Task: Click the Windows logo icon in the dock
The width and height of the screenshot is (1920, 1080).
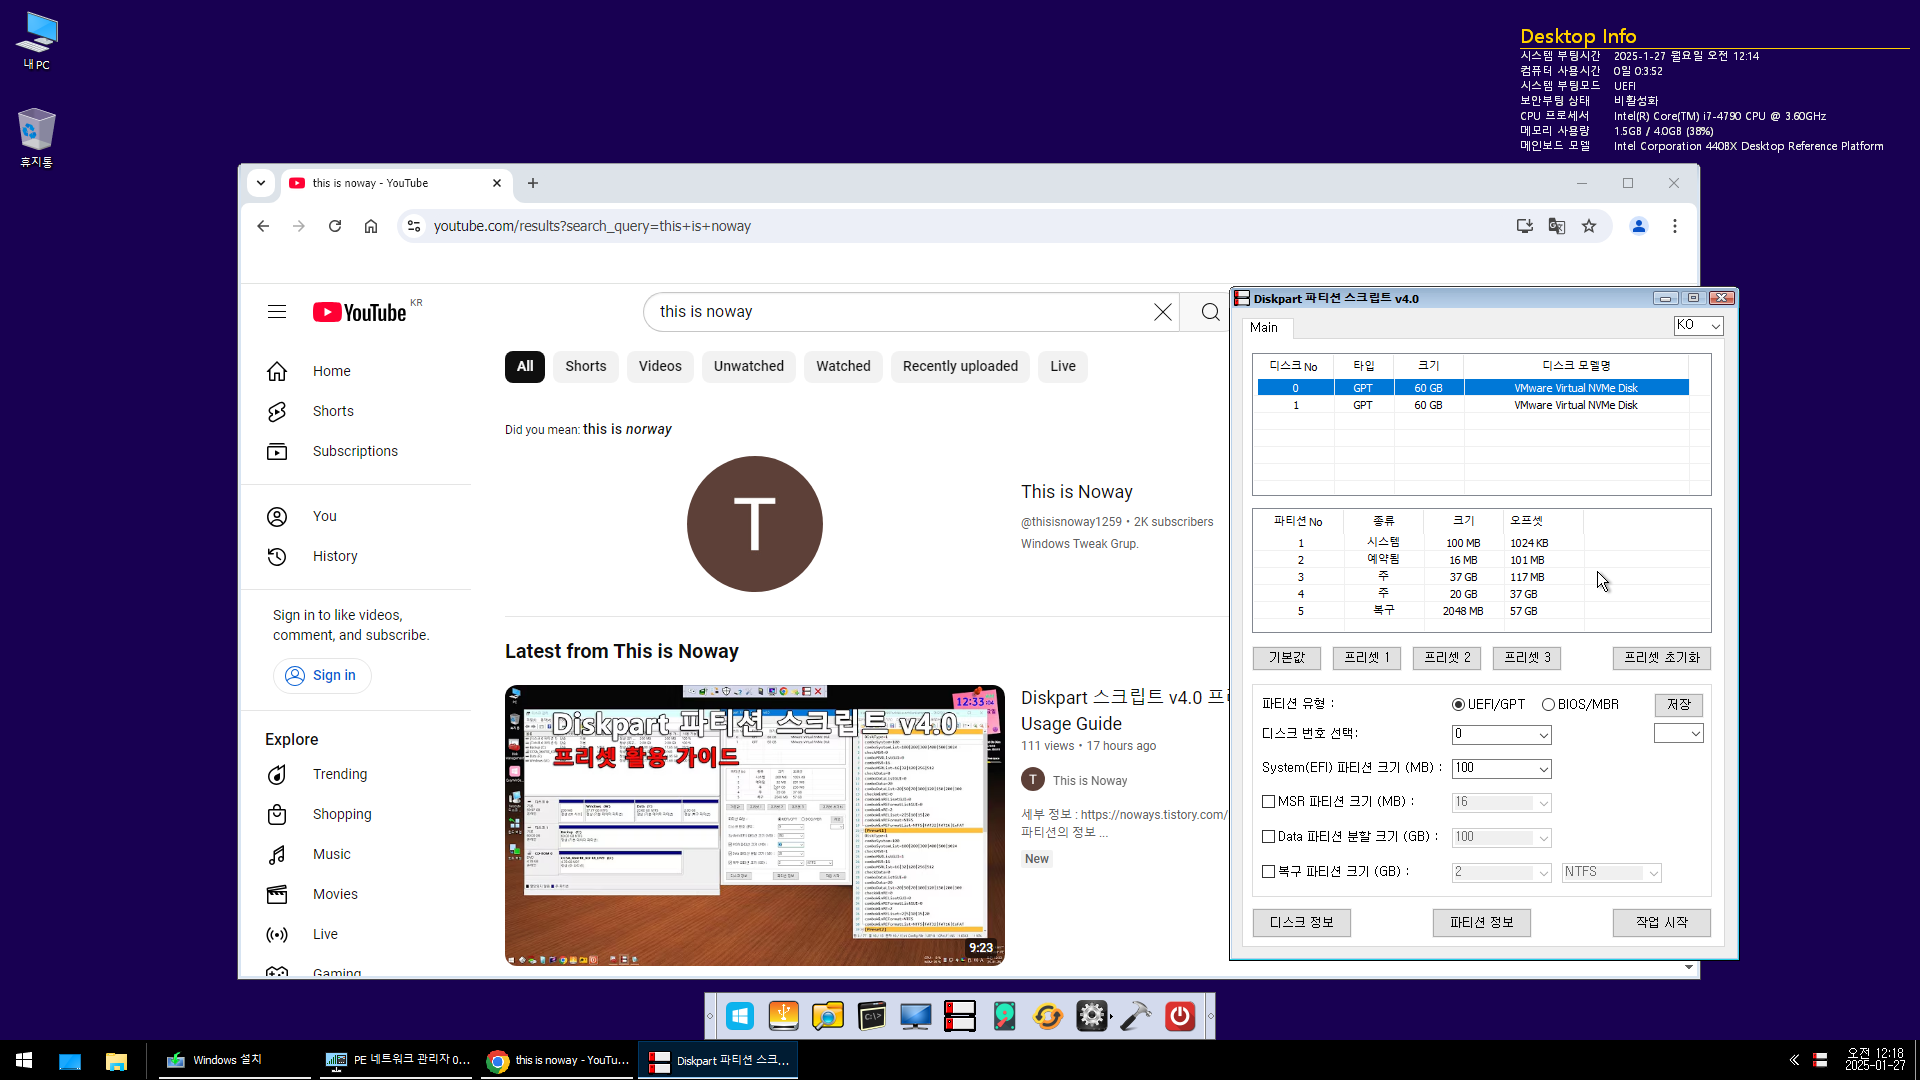Action: click(x=740, y=1016)
